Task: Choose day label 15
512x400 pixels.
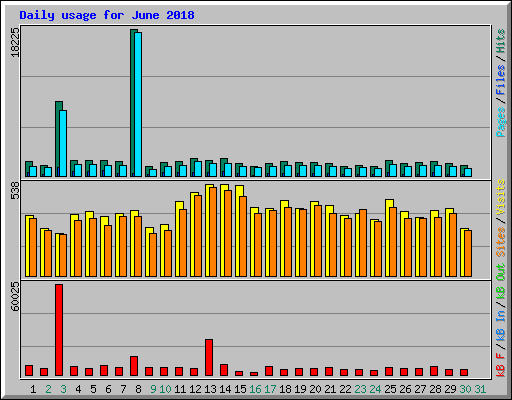Action: [240, 389]
